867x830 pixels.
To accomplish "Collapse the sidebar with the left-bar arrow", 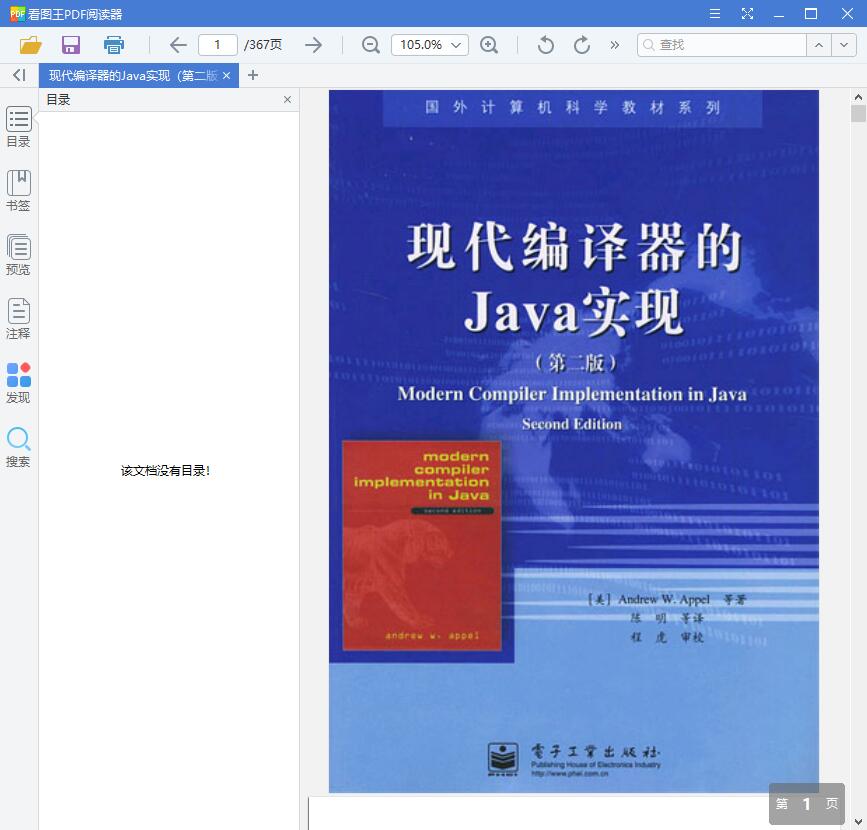I will (x=19, y=75).
